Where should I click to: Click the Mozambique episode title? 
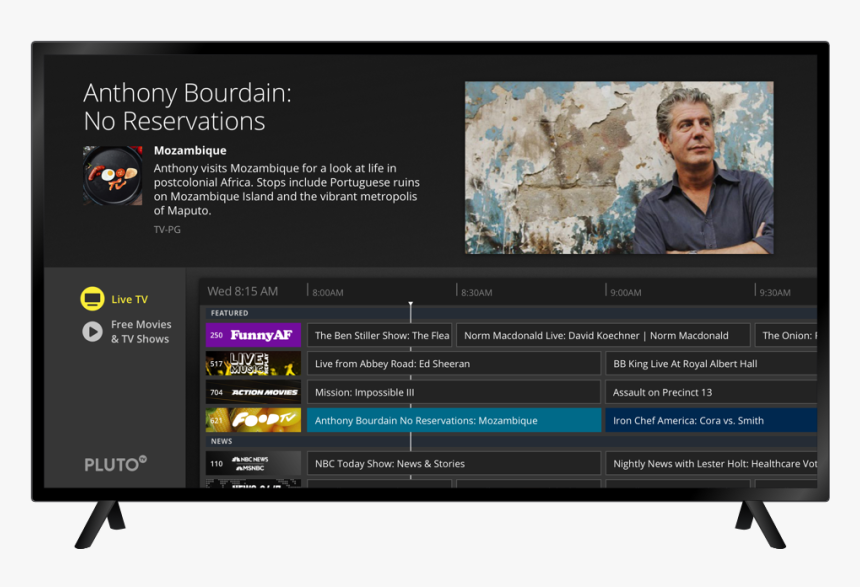[x=190, y=150]
